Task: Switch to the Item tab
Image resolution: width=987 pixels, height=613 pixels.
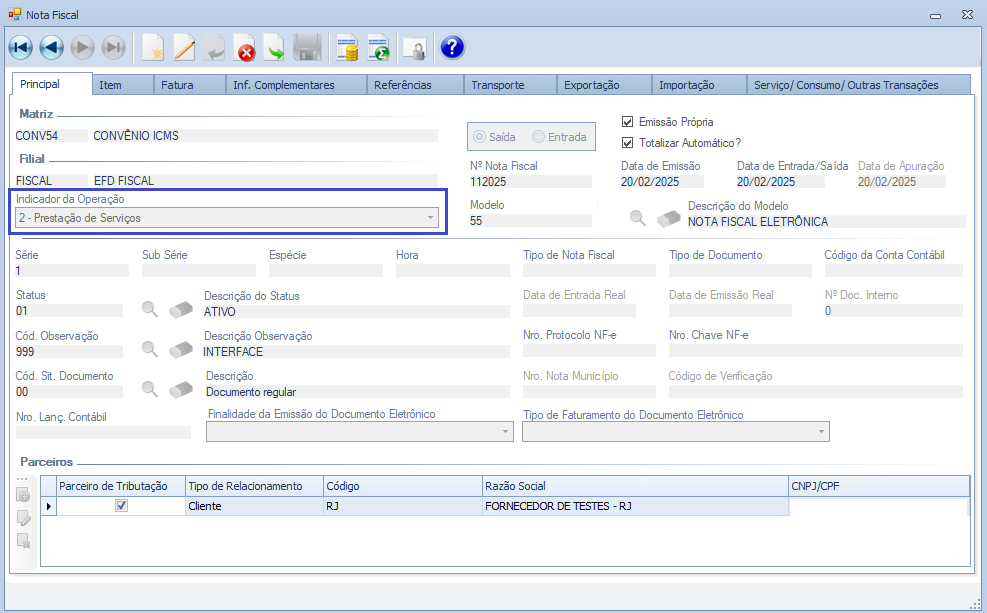Action: point(111,85)
